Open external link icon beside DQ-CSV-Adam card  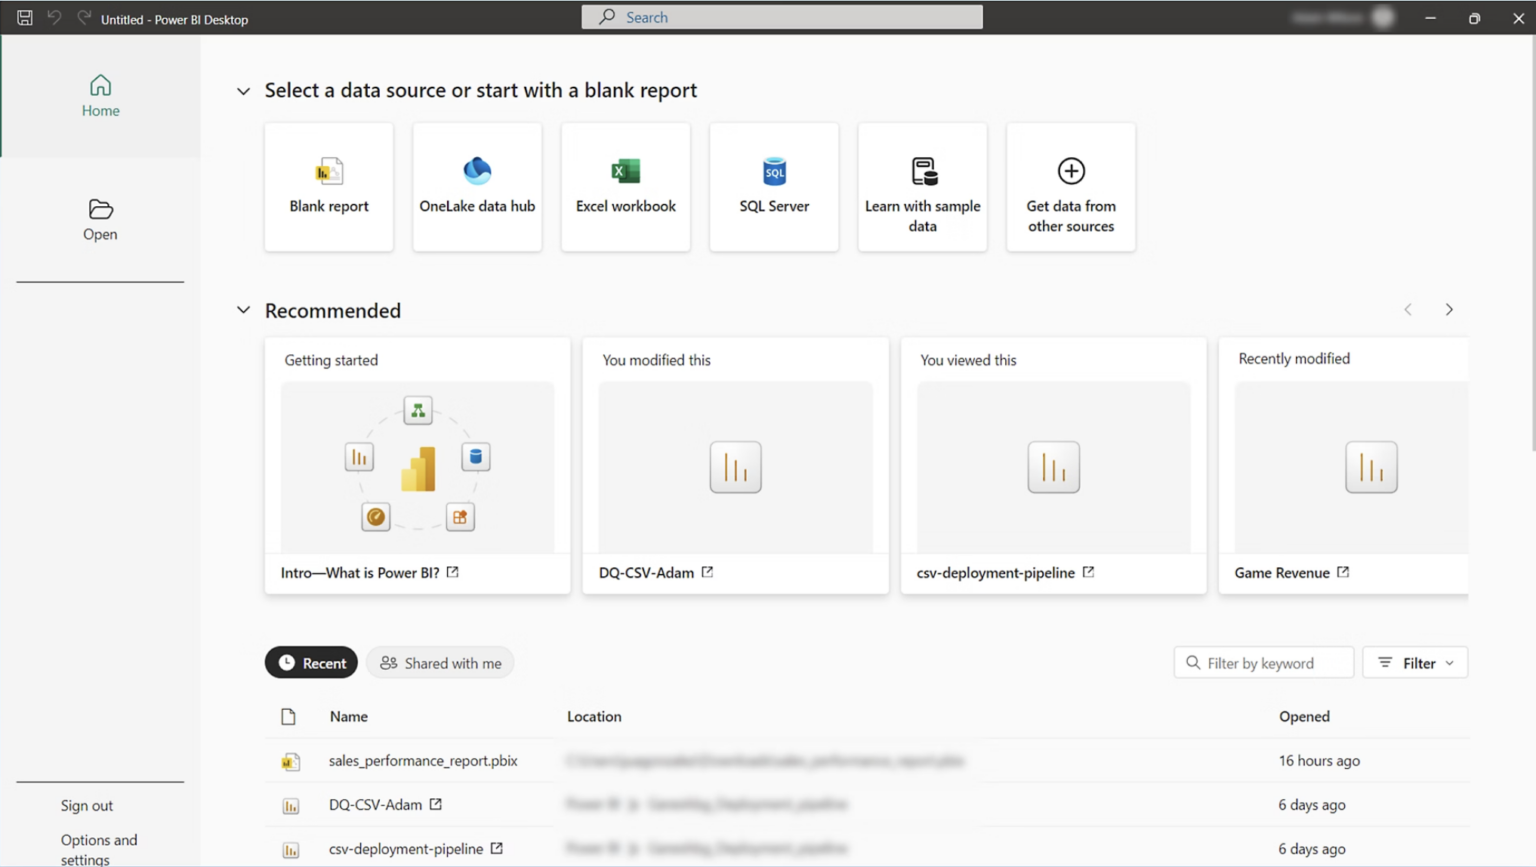click(707, 572)
